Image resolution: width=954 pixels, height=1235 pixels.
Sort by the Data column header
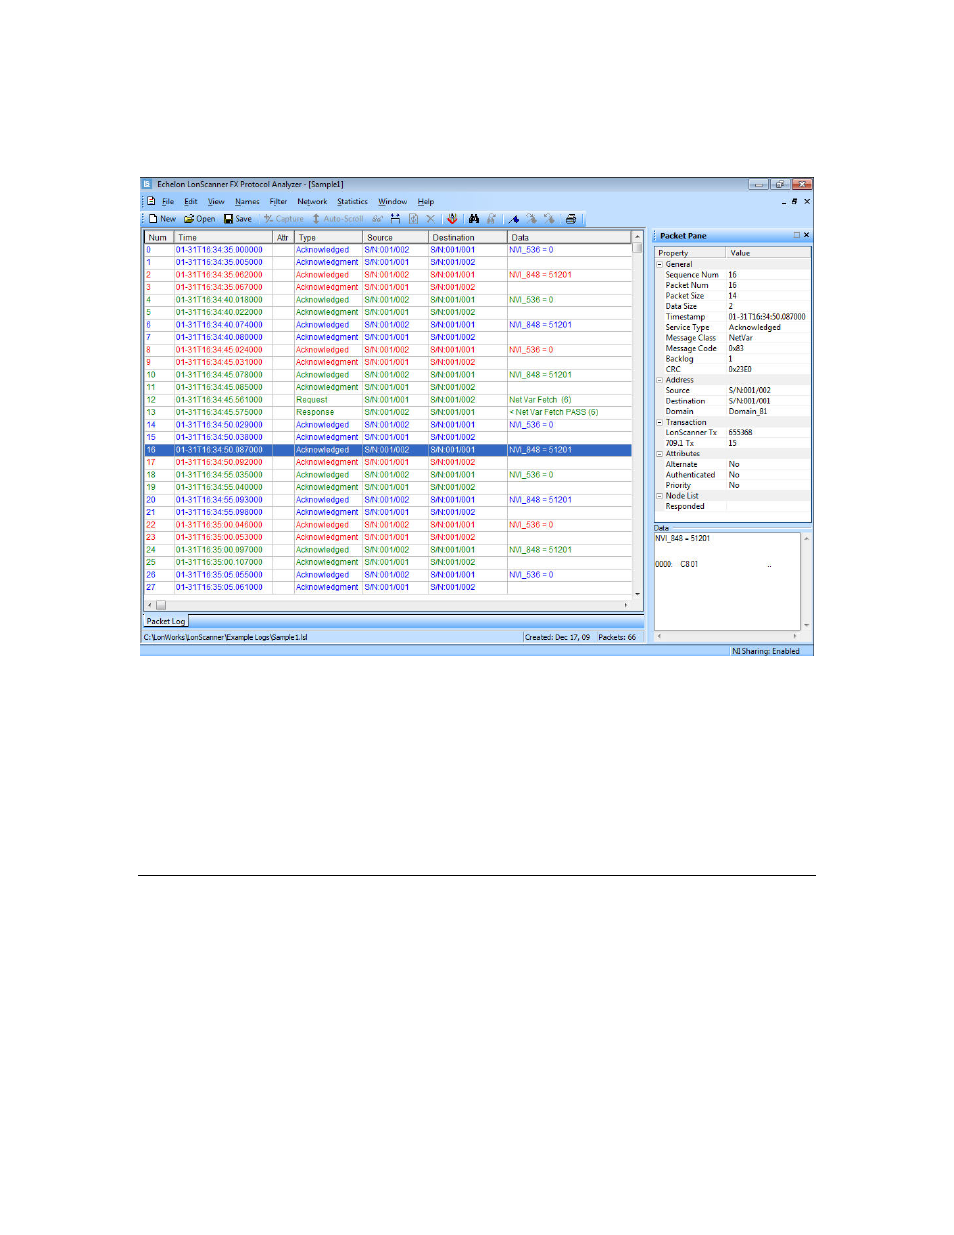tap(570, 238)
